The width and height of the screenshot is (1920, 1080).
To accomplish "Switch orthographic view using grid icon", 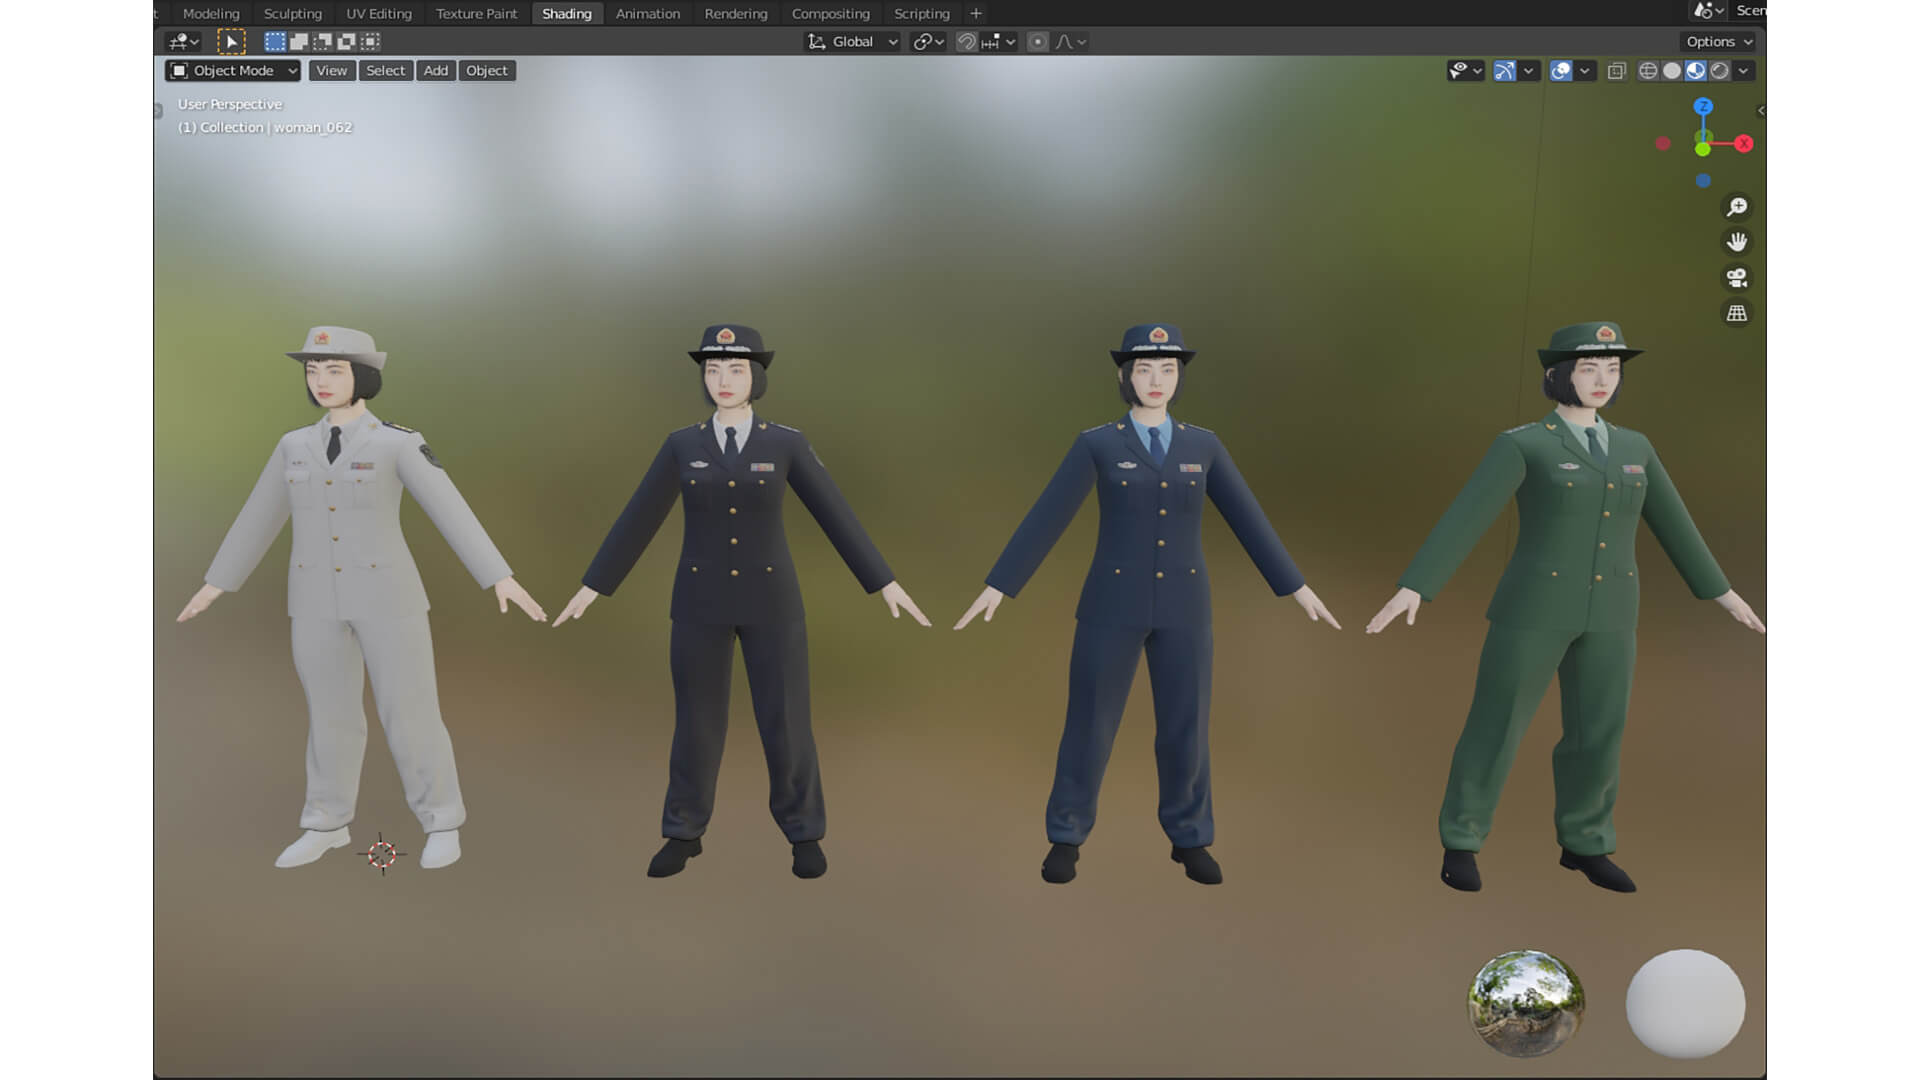I will 1737,313.
